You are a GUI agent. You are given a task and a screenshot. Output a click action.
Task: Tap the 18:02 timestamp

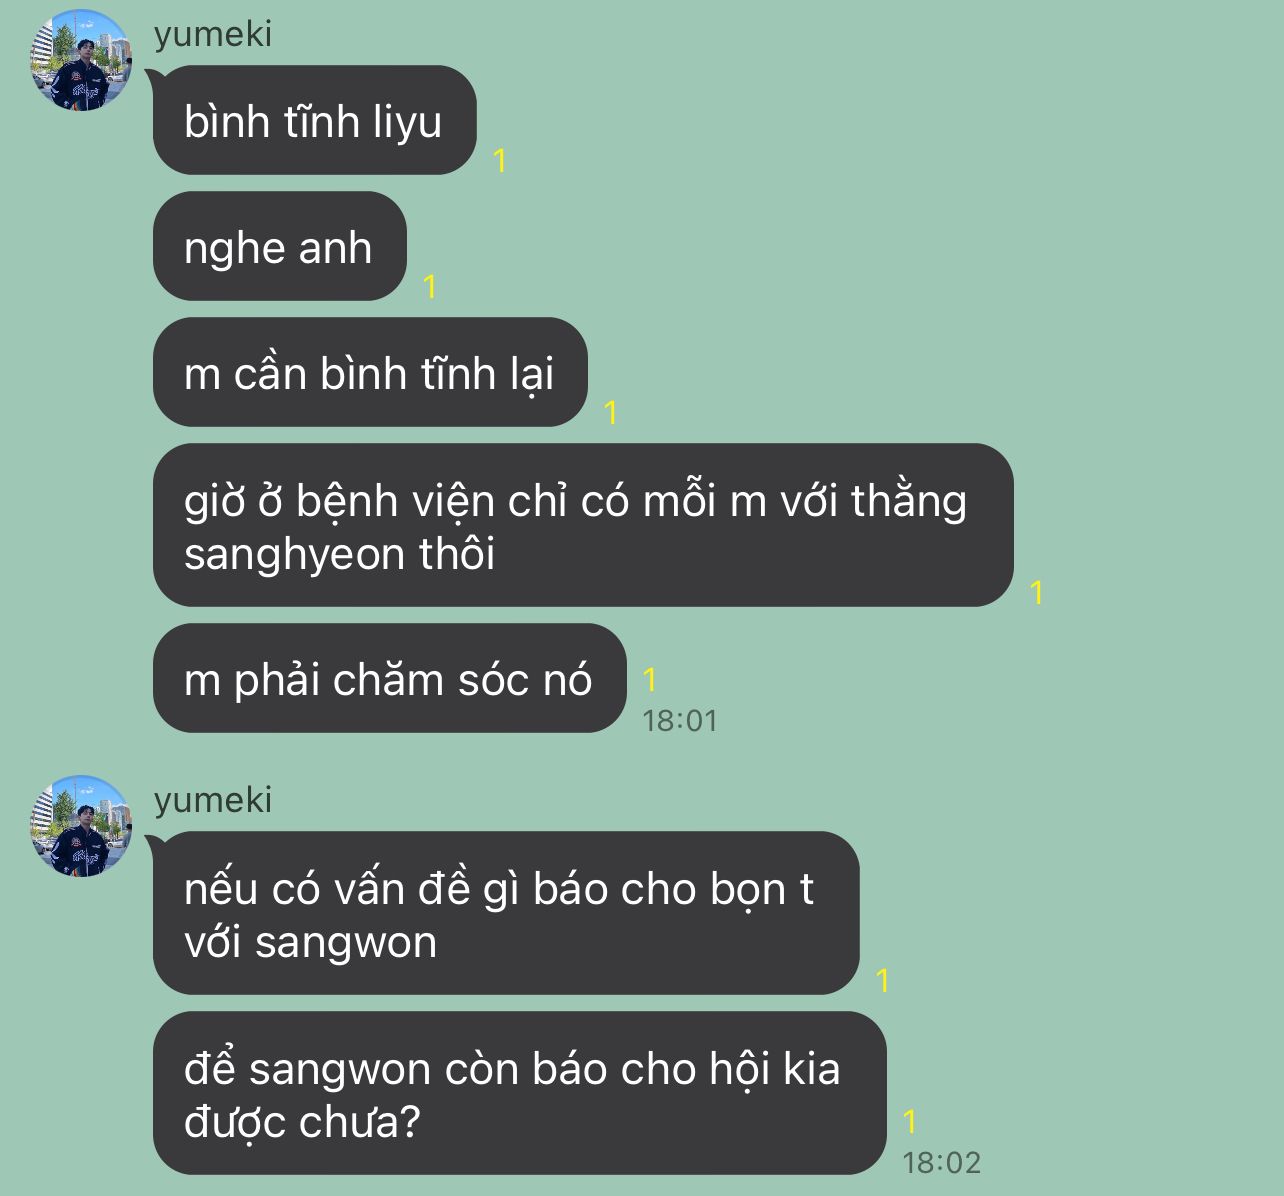point(942,1163)
